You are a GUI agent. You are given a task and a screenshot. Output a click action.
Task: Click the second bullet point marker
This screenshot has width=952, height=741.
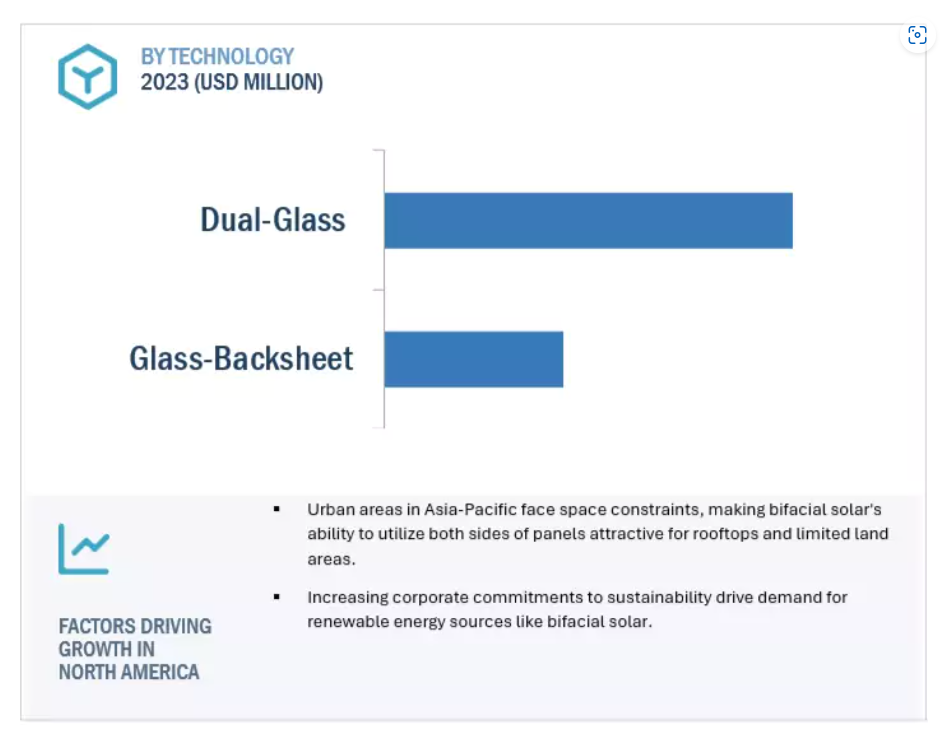pyautogui.click(x=277, y=597)
